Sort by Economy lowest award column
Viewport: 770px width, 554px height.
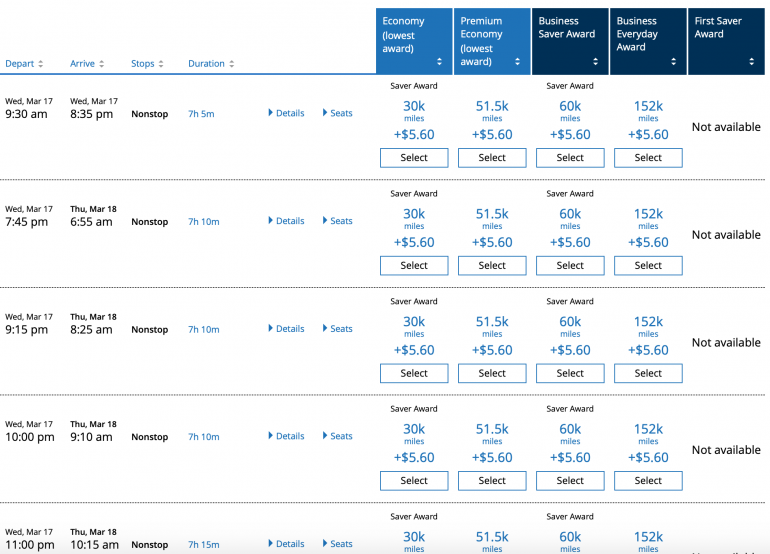(440, 62)
